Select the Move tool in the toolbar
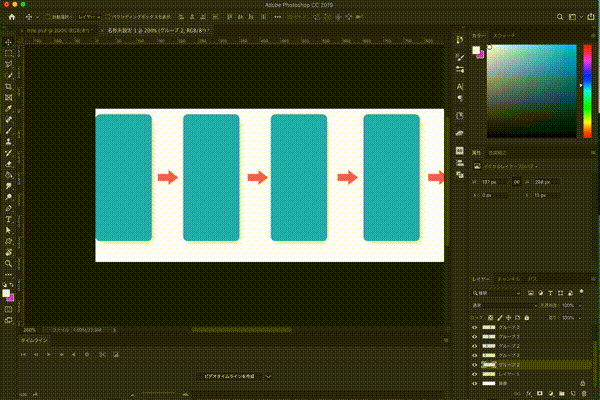 (x=9, y=42)
